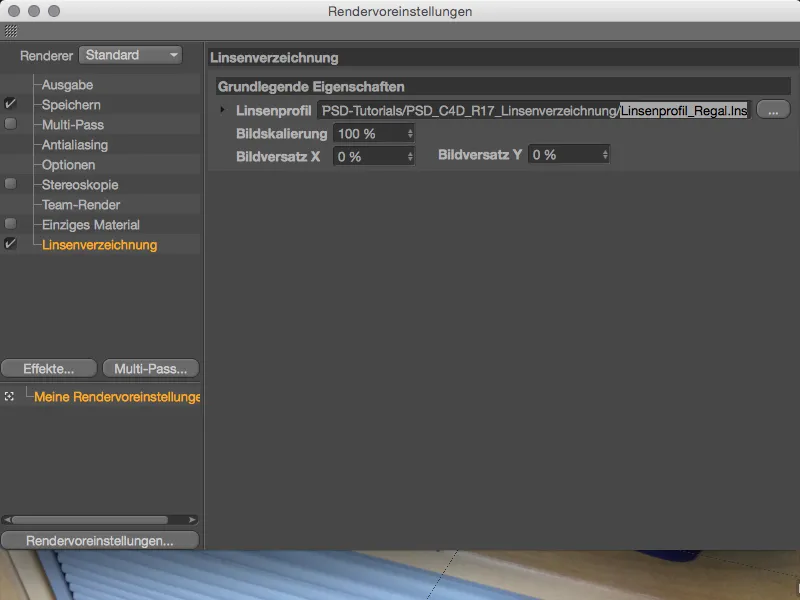The height and width of the screenshot is (600, 800).
Task: Select the Stereoskopie settings entry
Action: coord(80,185)
